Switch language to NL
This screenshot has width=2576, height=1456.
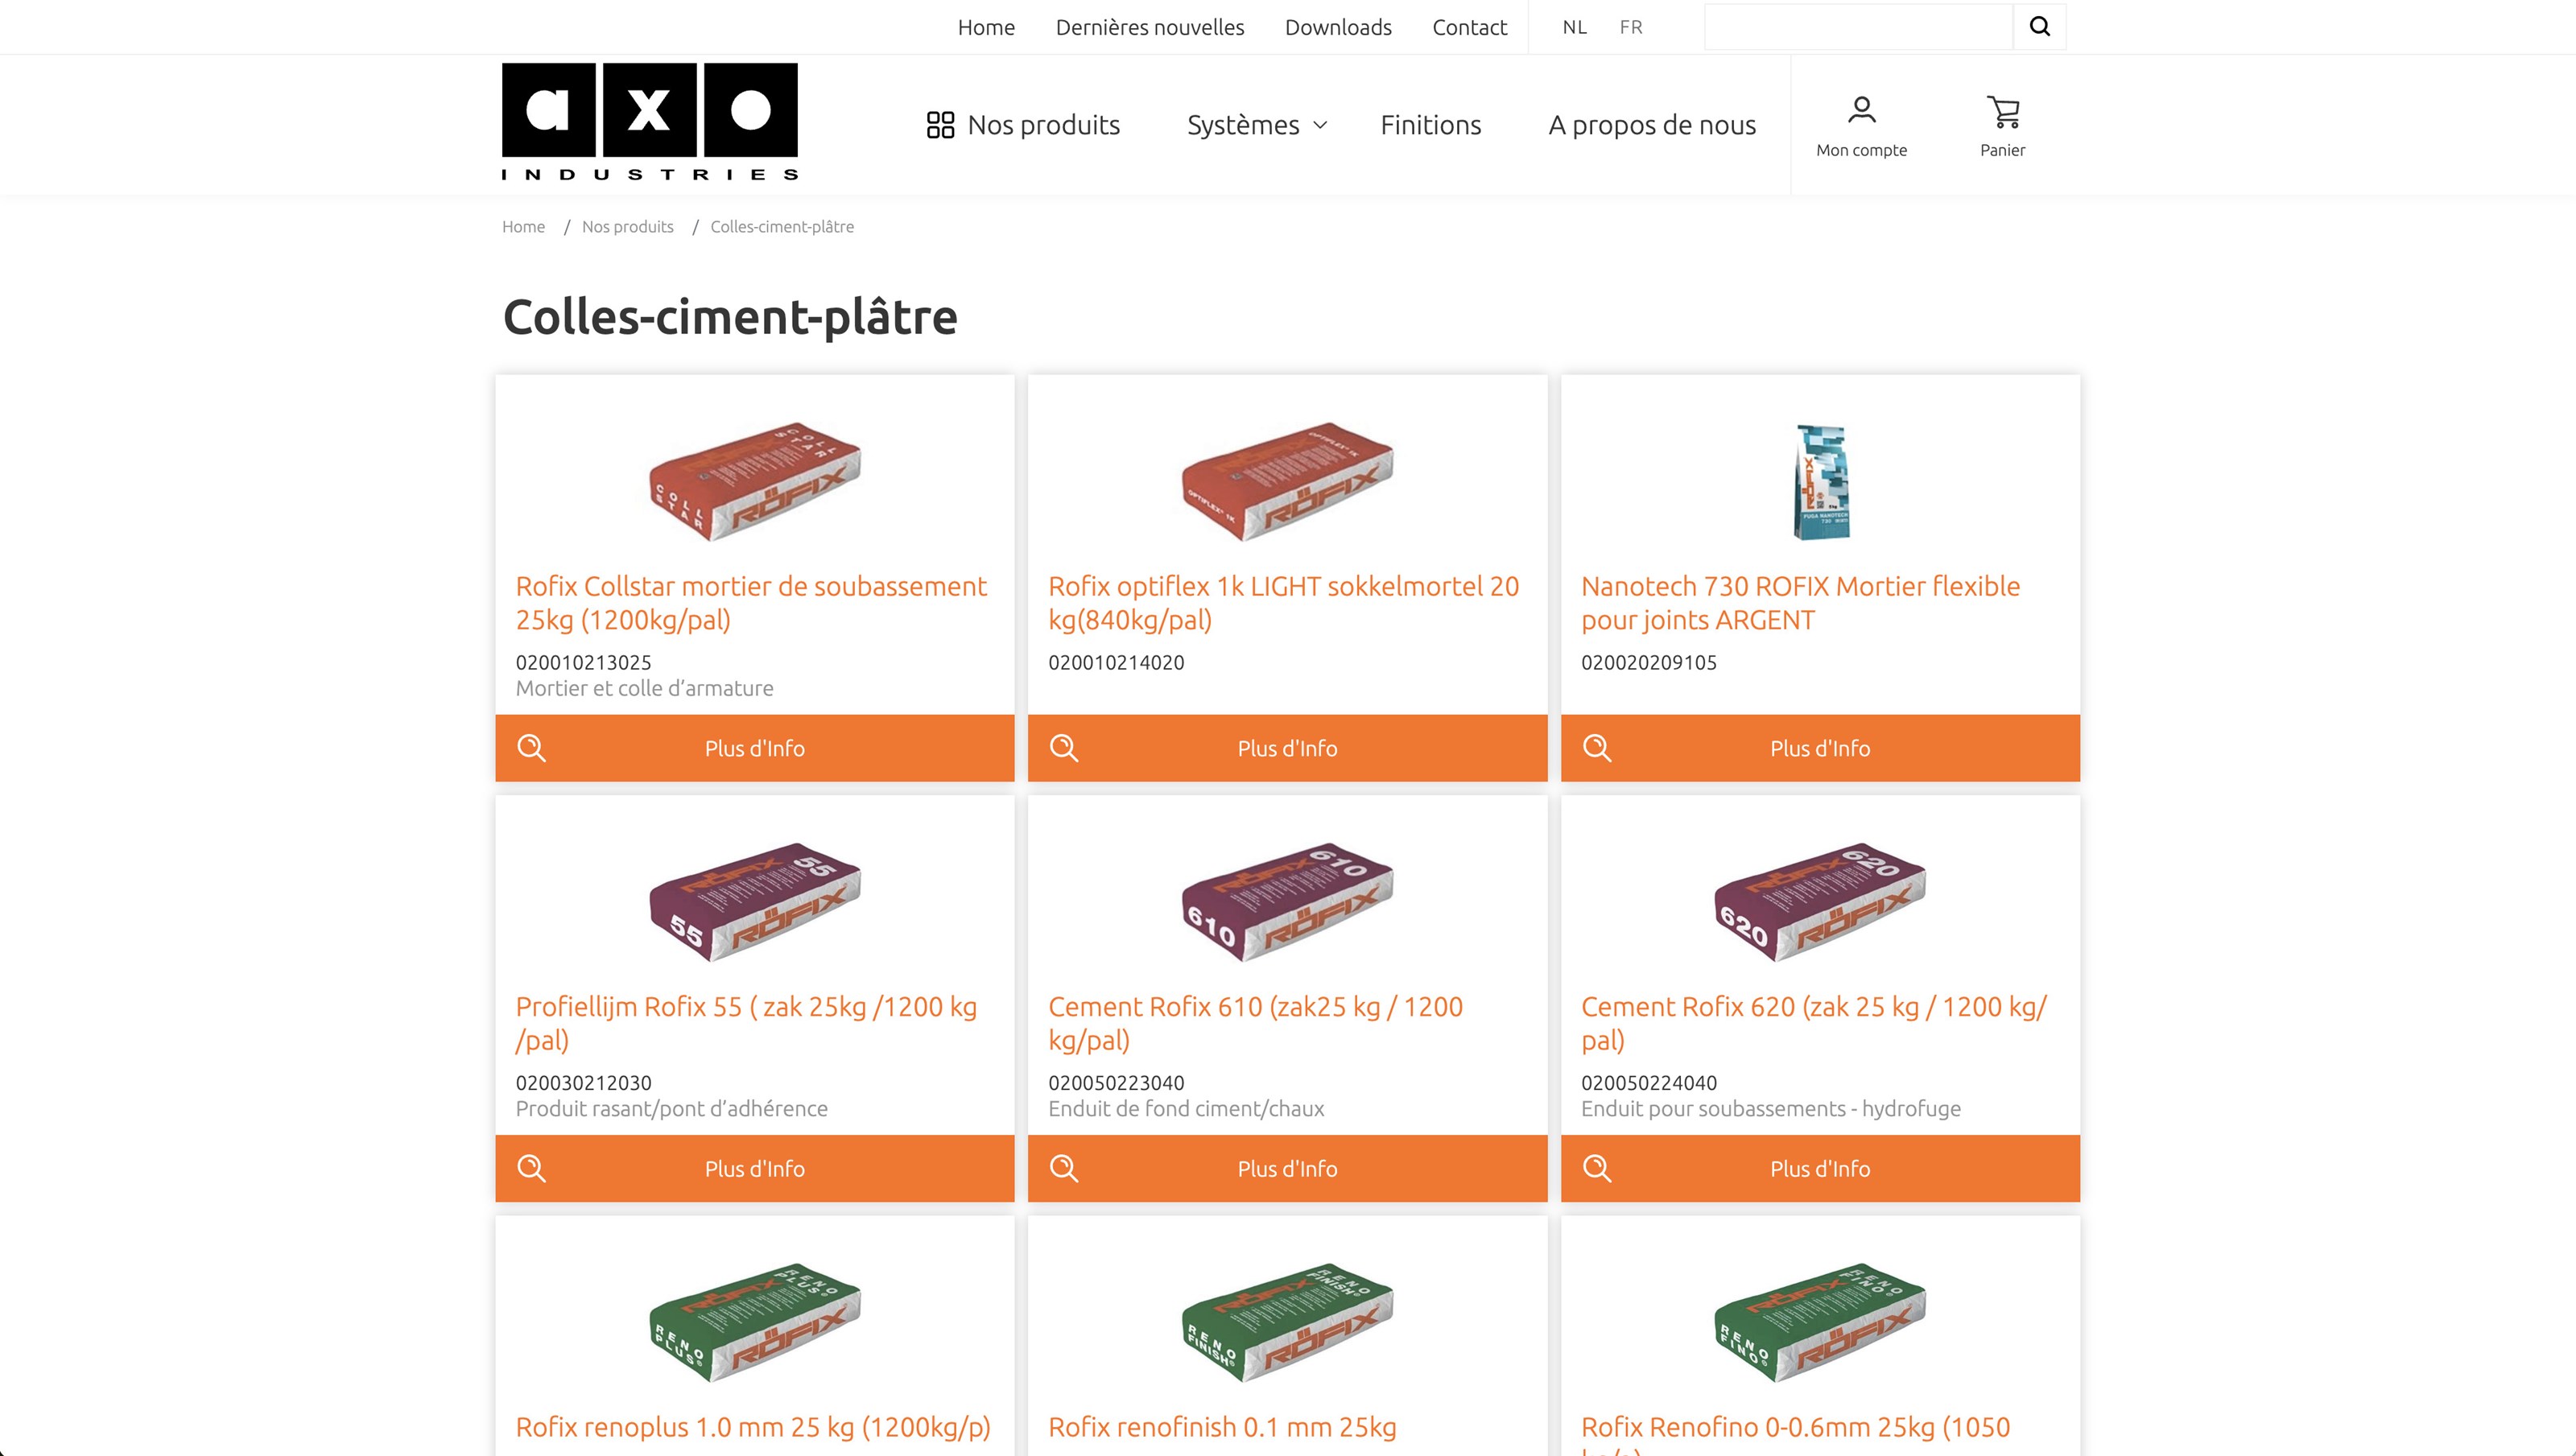1574,27
